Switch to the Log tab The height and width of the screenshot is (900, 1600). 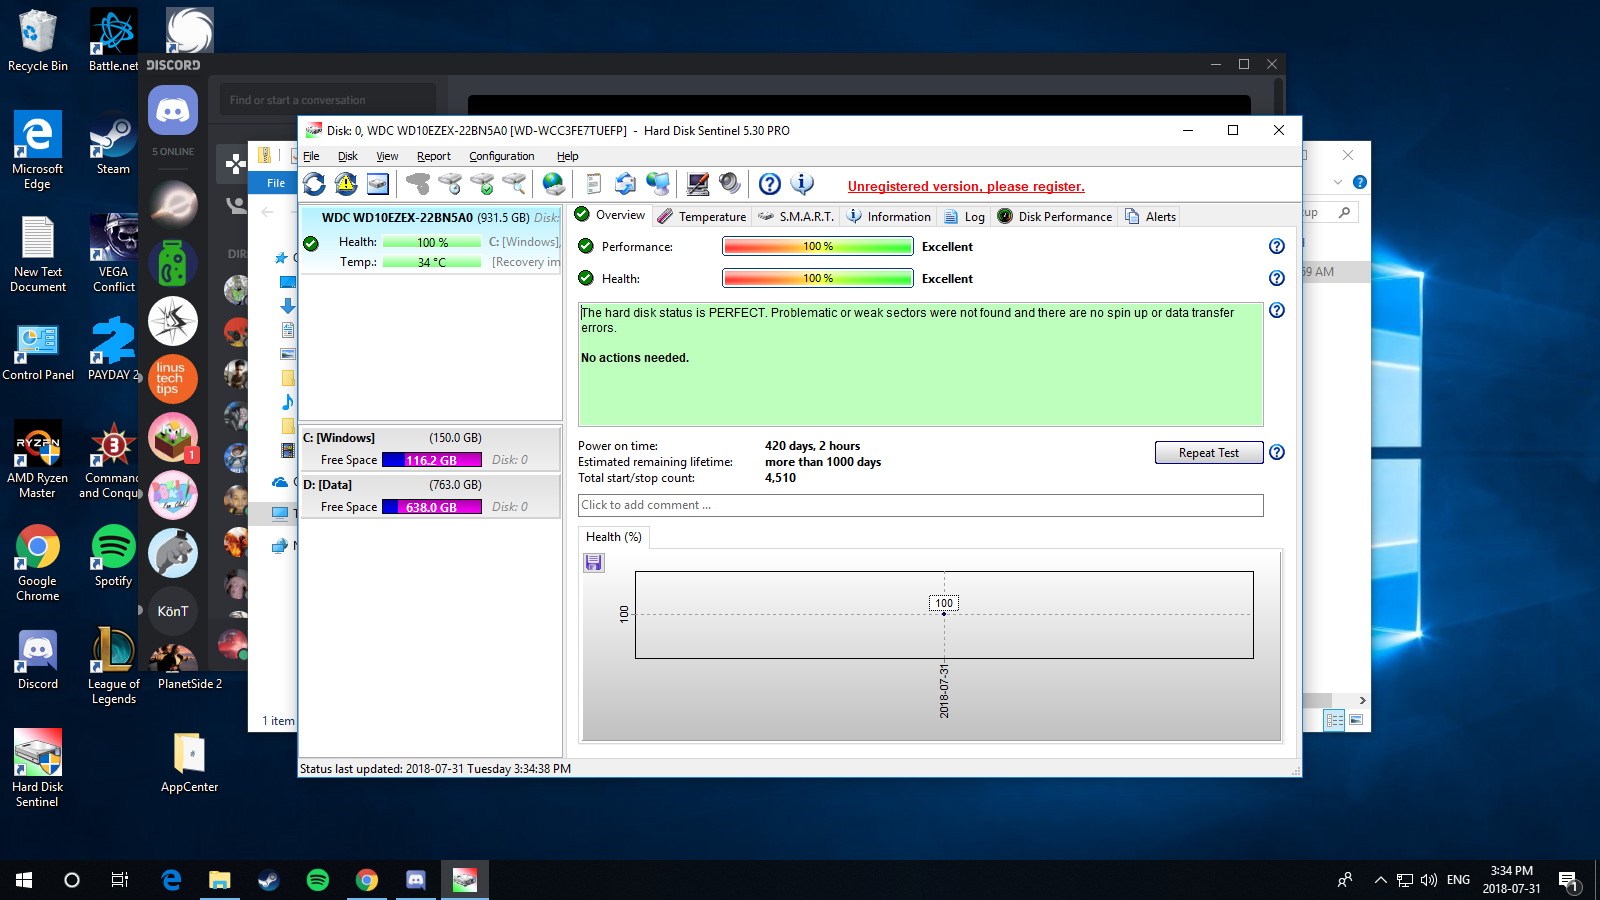pos(964,216)
